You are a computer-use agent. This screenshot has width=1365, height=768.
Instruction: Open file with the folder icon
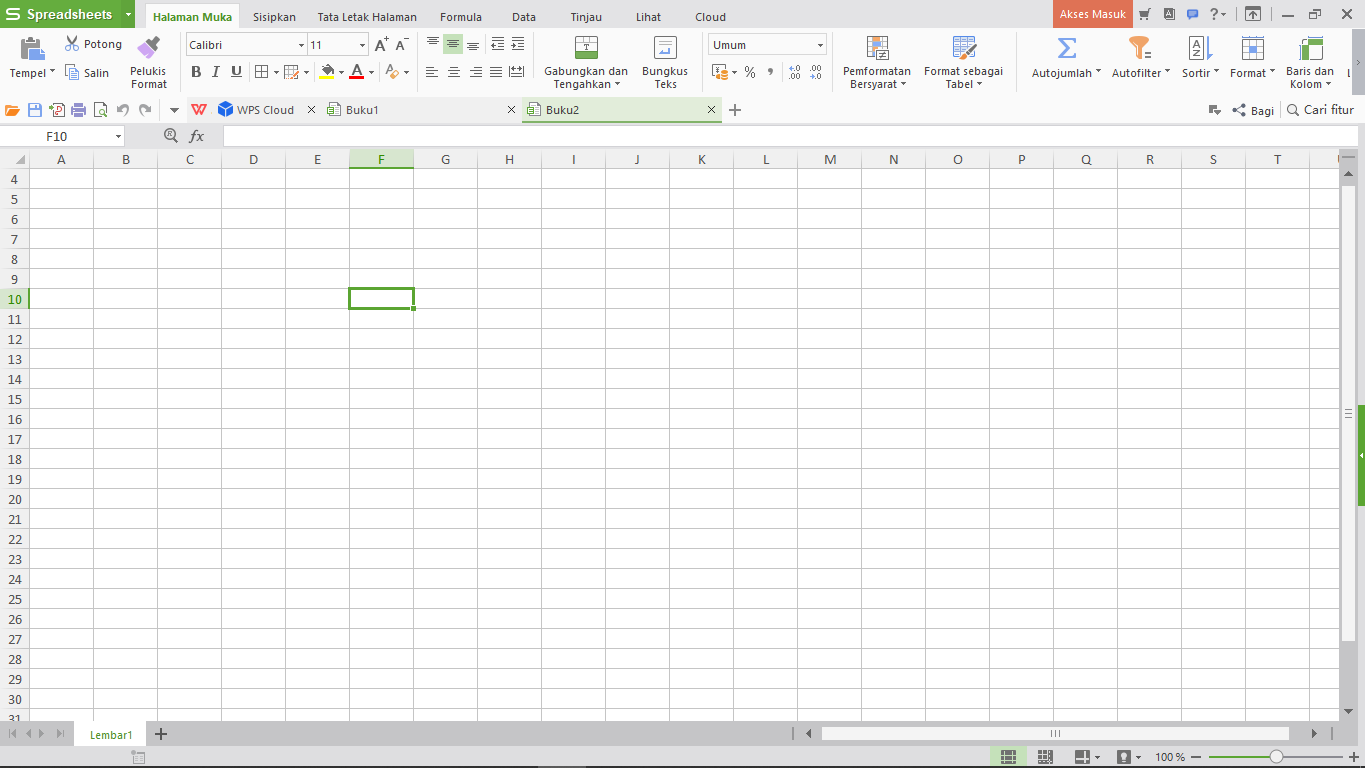click(x=13, y=110)
